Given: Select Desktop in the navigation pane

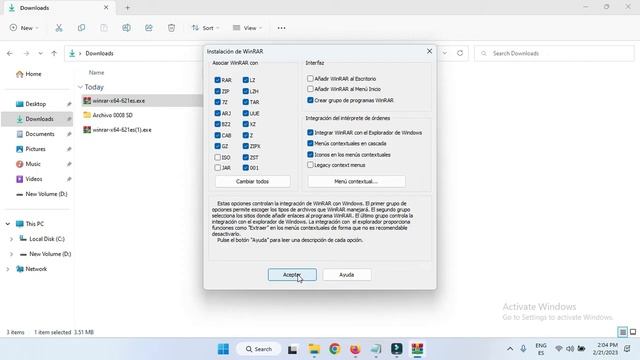Looking at the screenshot, I should click(x=37, y=104).
